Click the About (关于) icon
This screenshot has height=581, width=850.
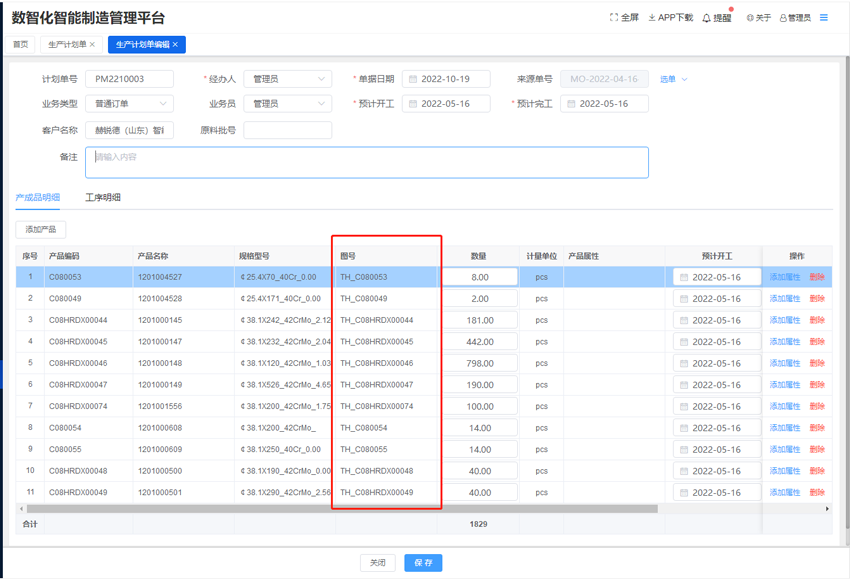click(x=750, y=18)
